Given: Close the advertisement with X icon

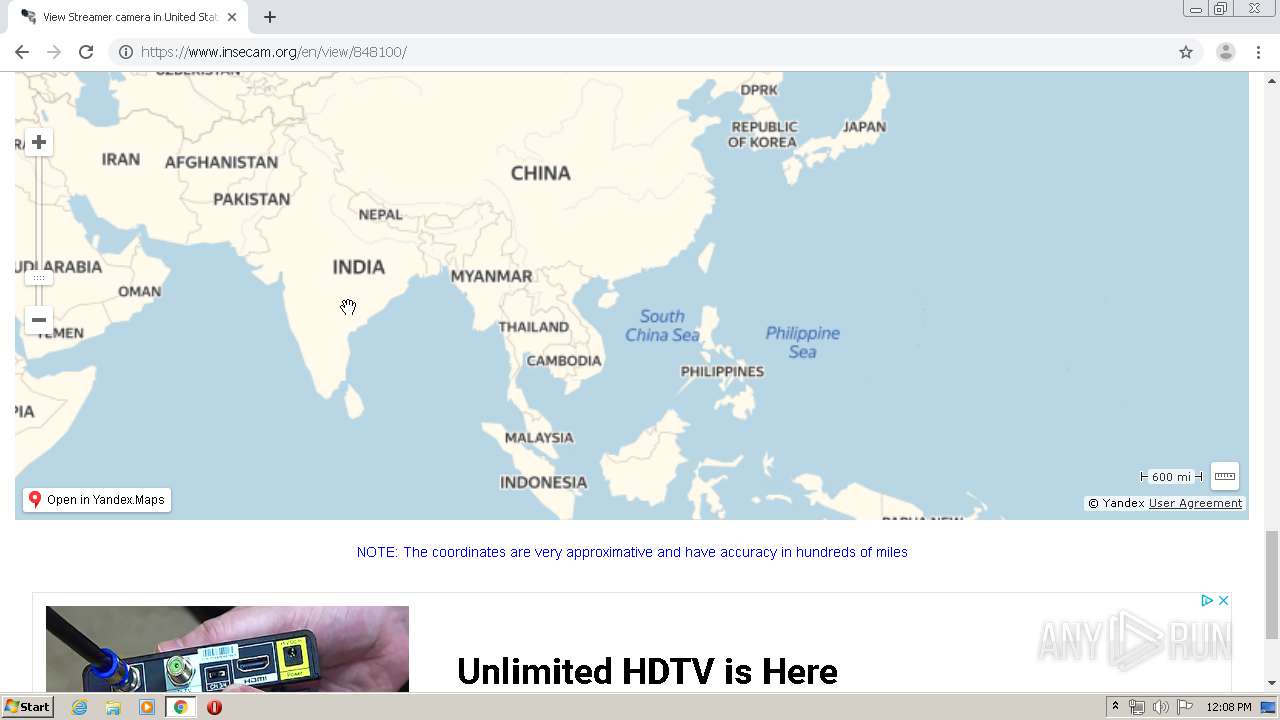Looking at the screenshot, I should (x=1223, y=600).
